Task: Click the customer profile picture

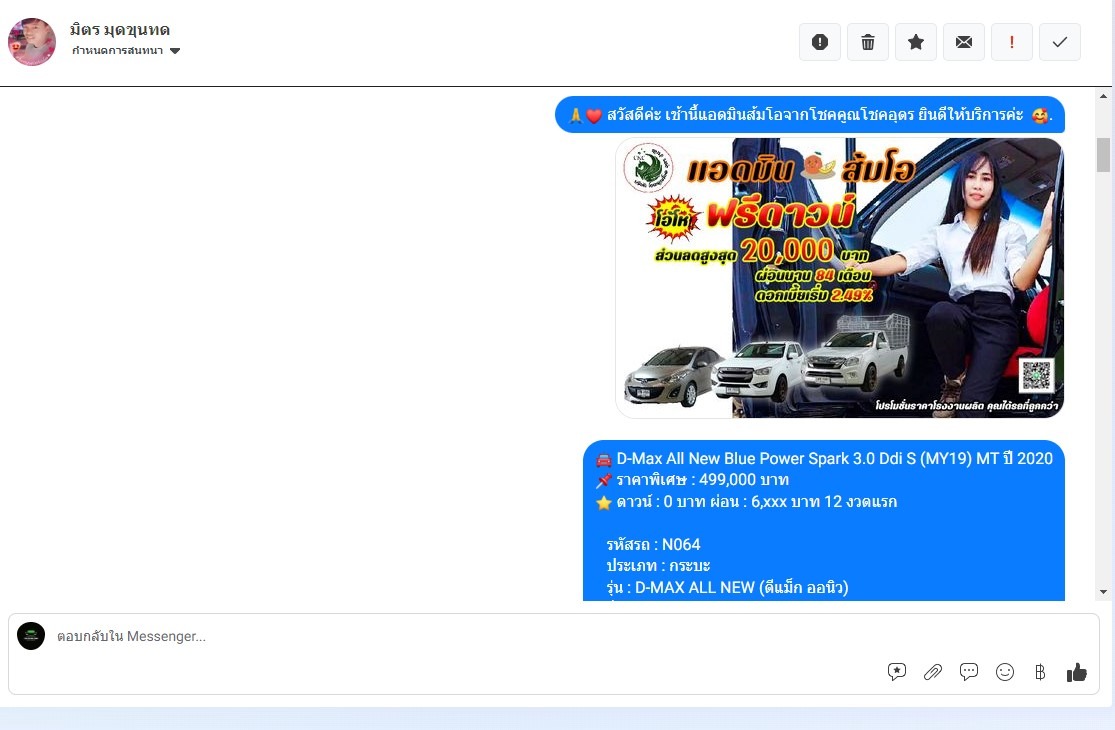Action: pyautogui.click(x=31, y=42)
